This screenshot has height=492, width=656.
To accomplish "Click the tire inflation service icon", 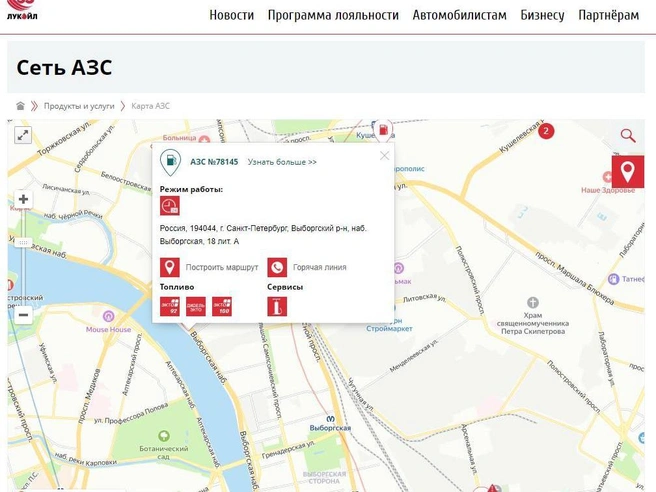I will click(x=277, y=306).
